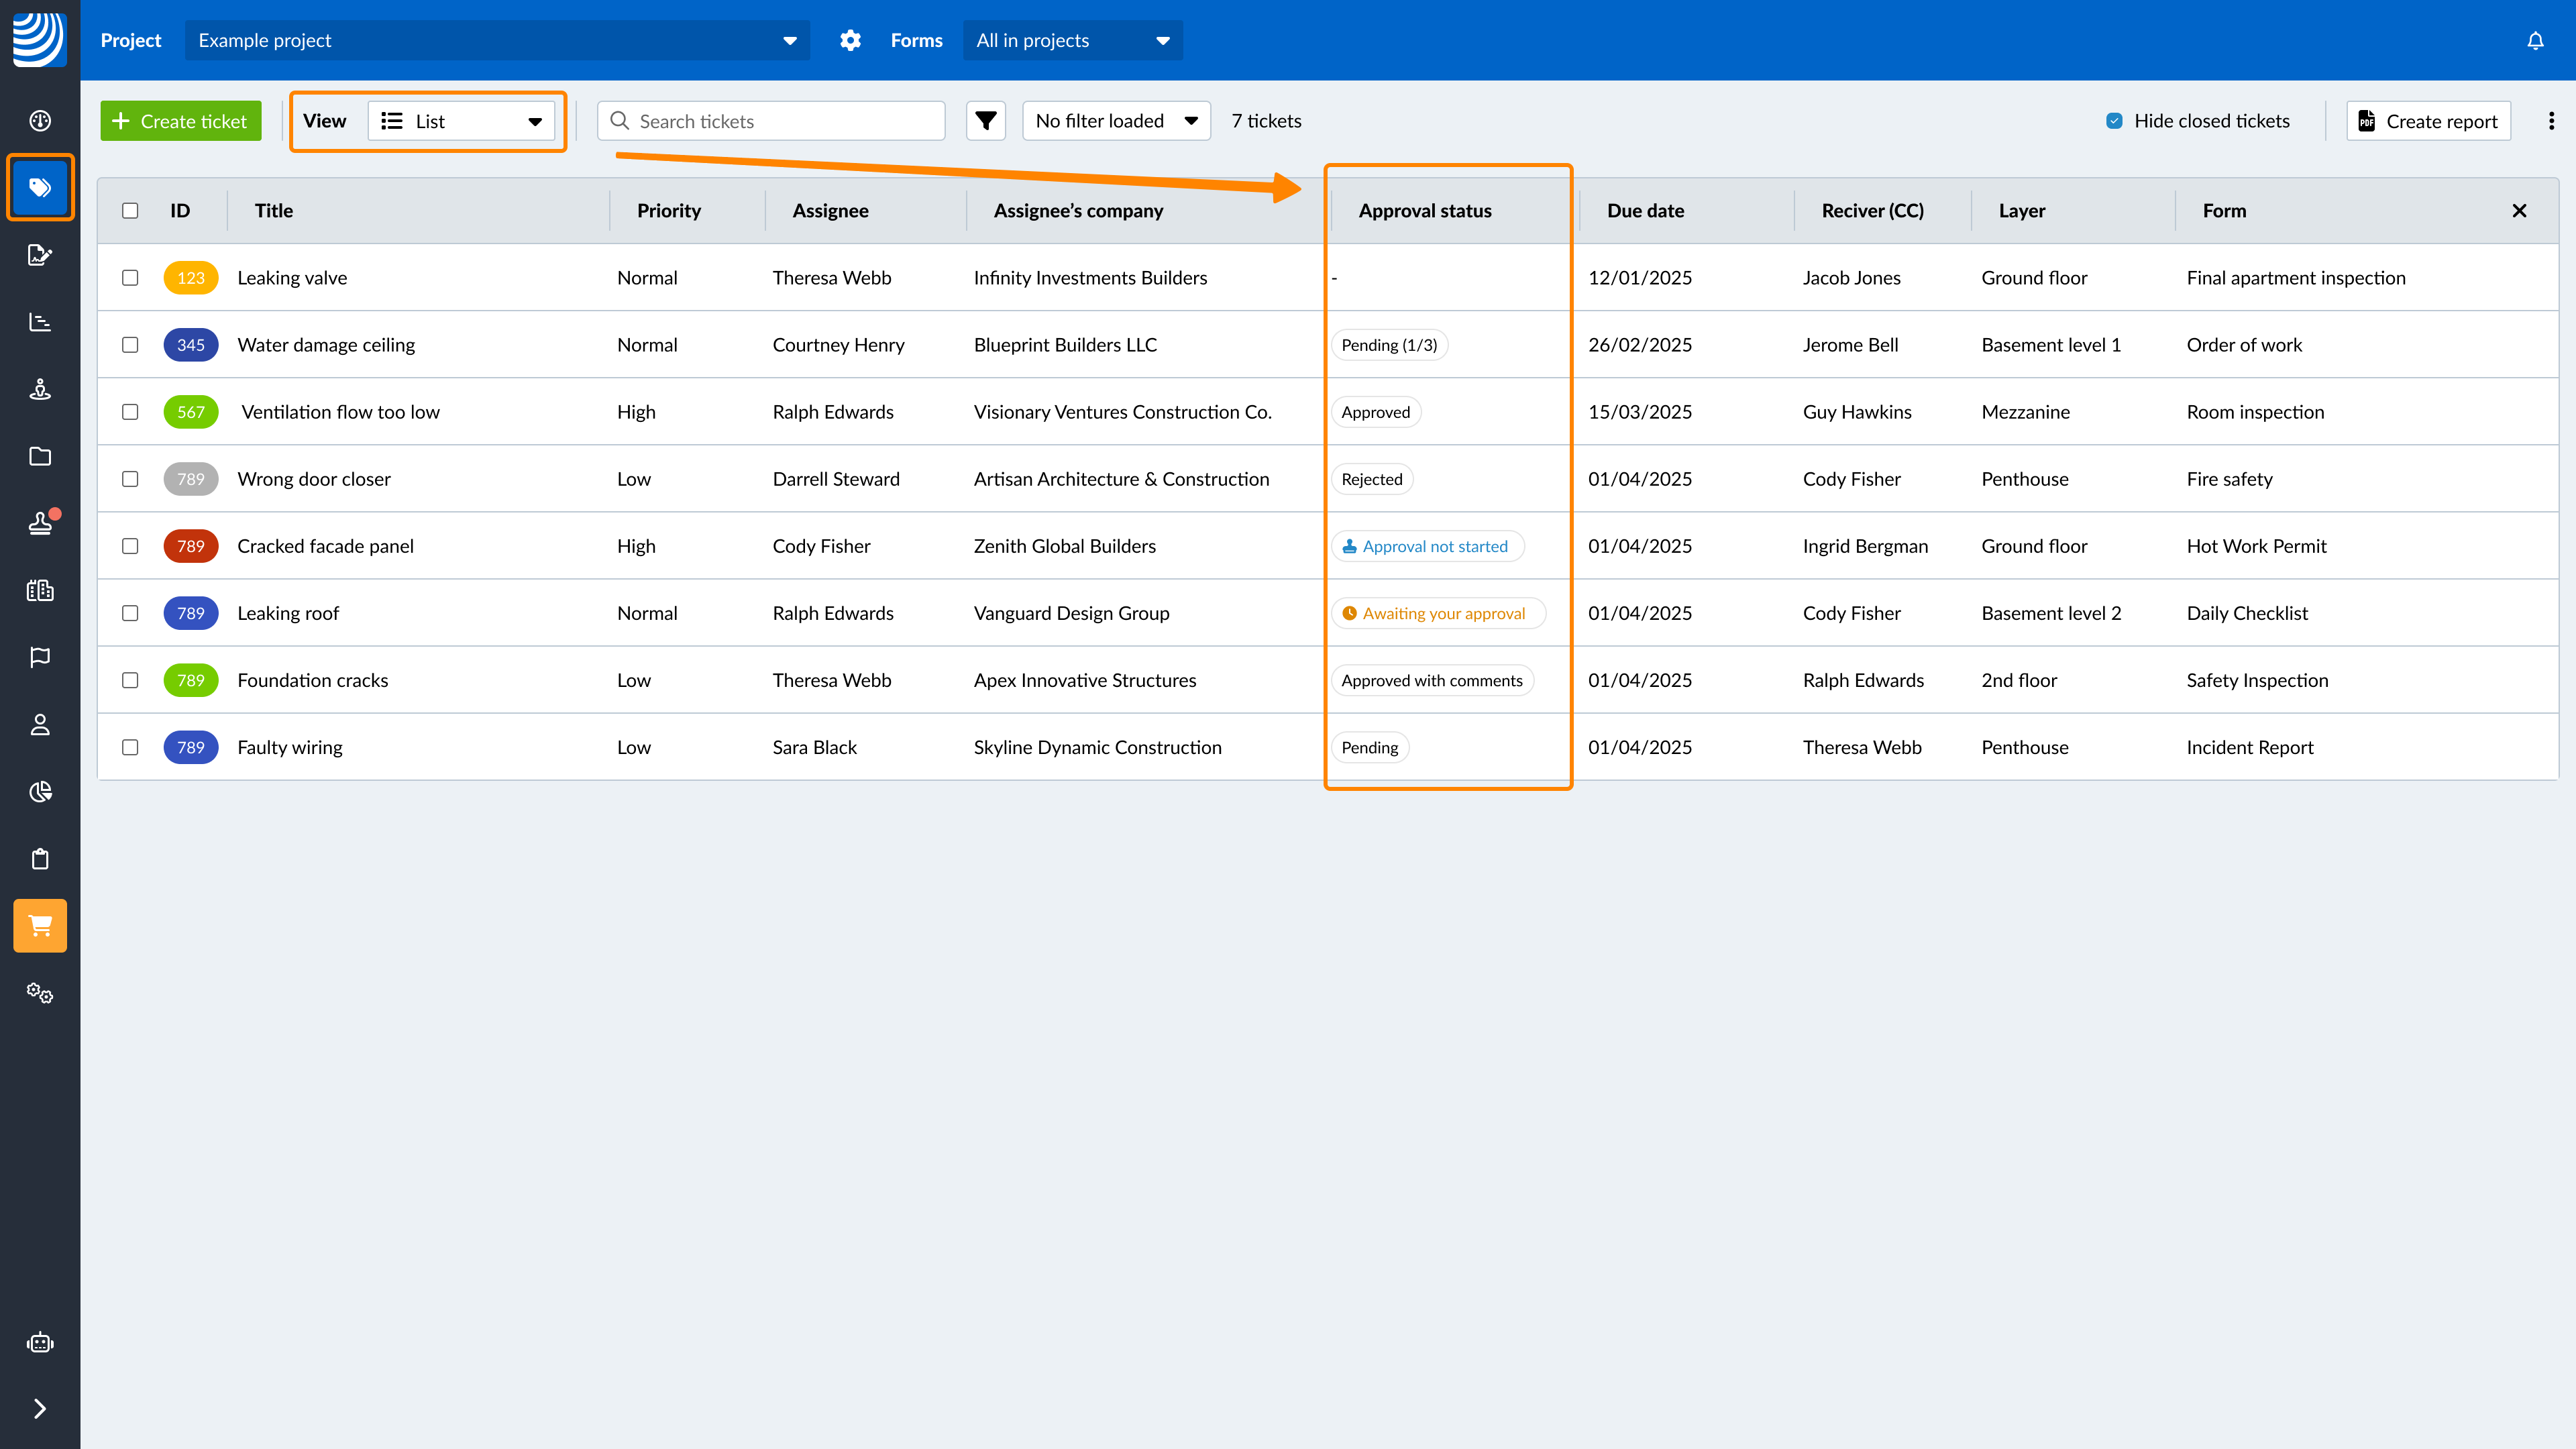2576x1449 pixels.
Task: Click the robot assistant sidebar icon
Action: [40, 1342]
